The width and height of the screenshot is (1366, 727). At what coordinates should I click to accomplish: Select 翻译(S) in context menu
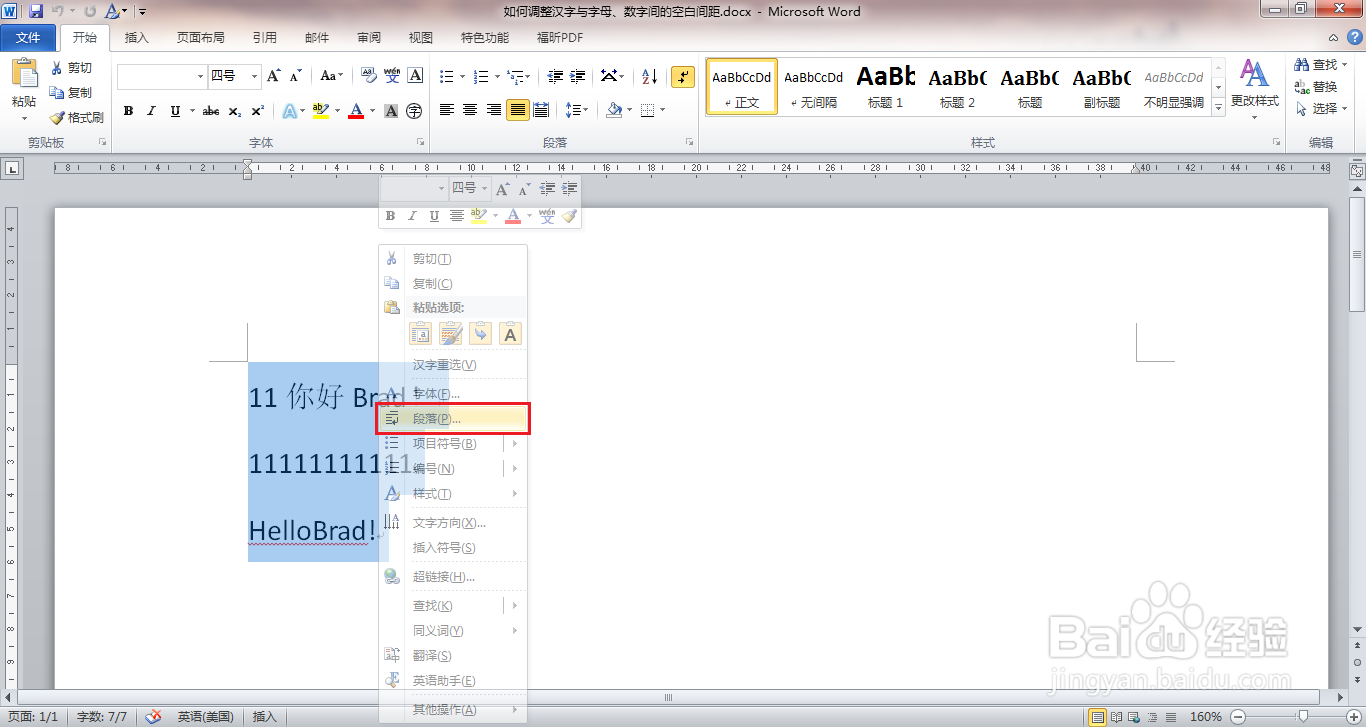[453, 656]
